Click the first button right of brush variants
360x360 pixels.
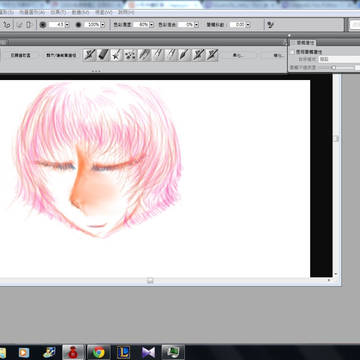pyautogui.click(x=239, y=55)
